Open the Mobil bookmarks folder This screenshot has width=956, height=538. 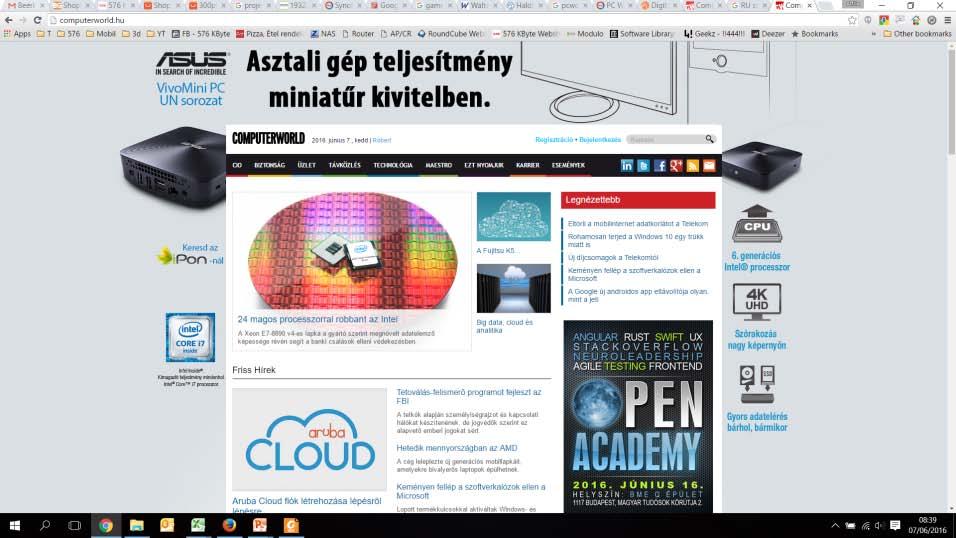101,34
